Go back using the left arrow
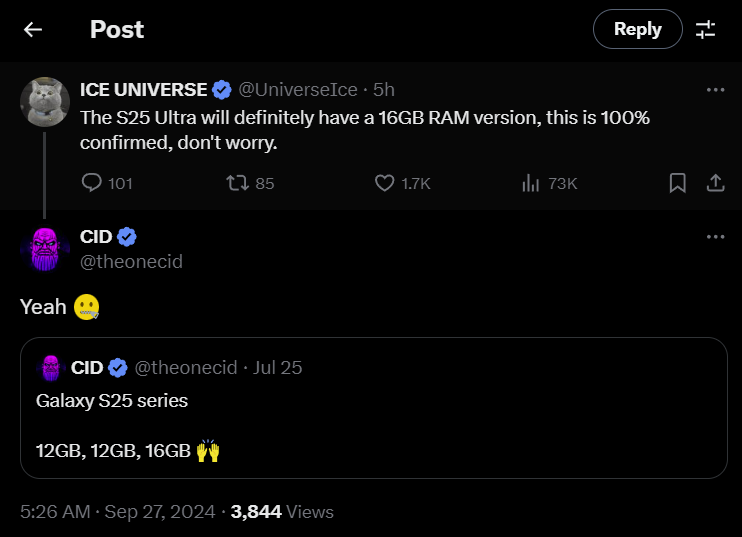Screen dimensions: 742x537 tap(33, 30)
